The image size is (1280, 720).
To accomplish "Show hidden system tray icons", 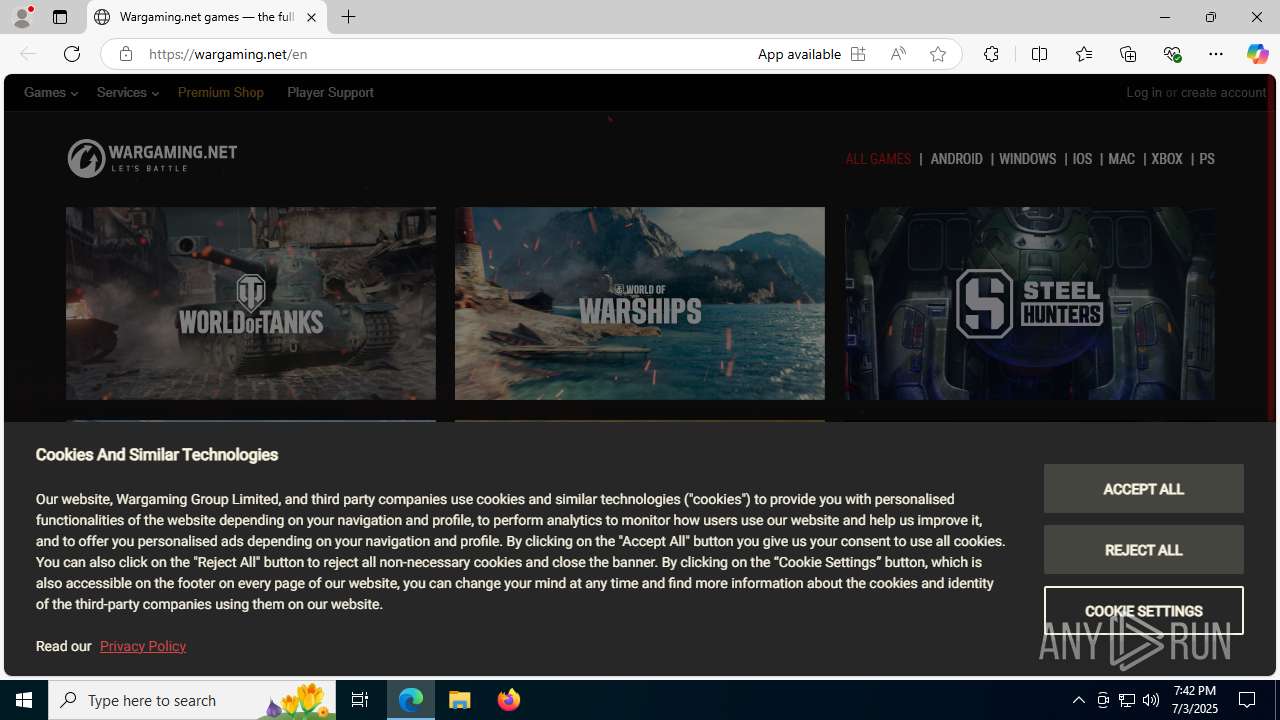I will 1078,700.
